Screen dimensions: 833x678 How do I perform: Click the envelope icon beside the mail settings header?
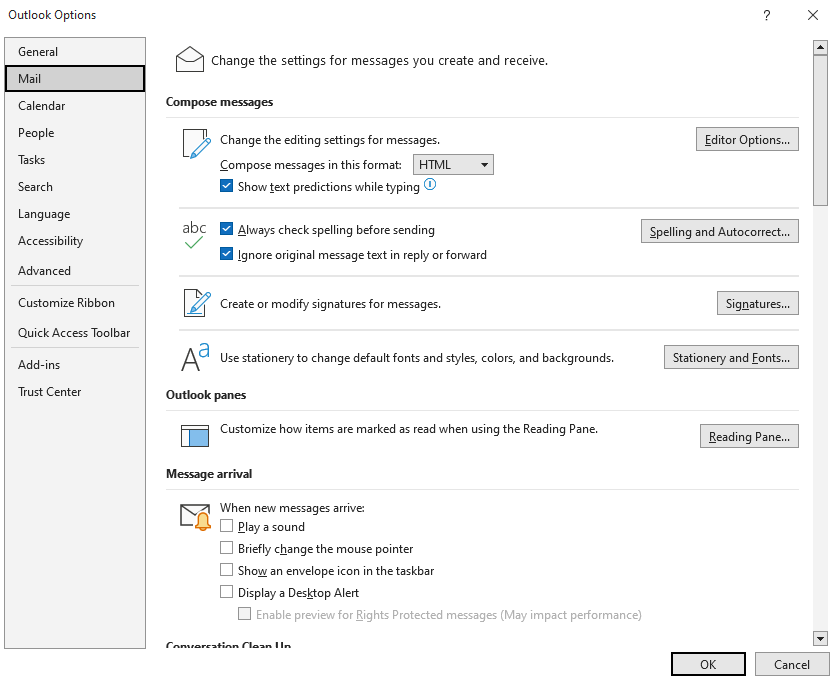click(190, 60)
